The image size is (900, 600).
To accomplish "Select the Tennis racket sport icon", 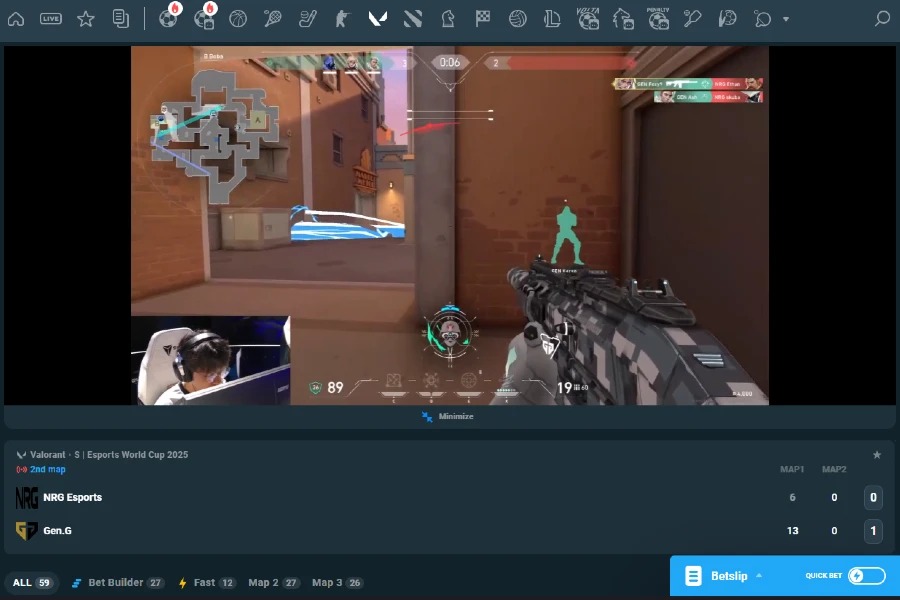I will pyautogui.click(x=273, y=19).
